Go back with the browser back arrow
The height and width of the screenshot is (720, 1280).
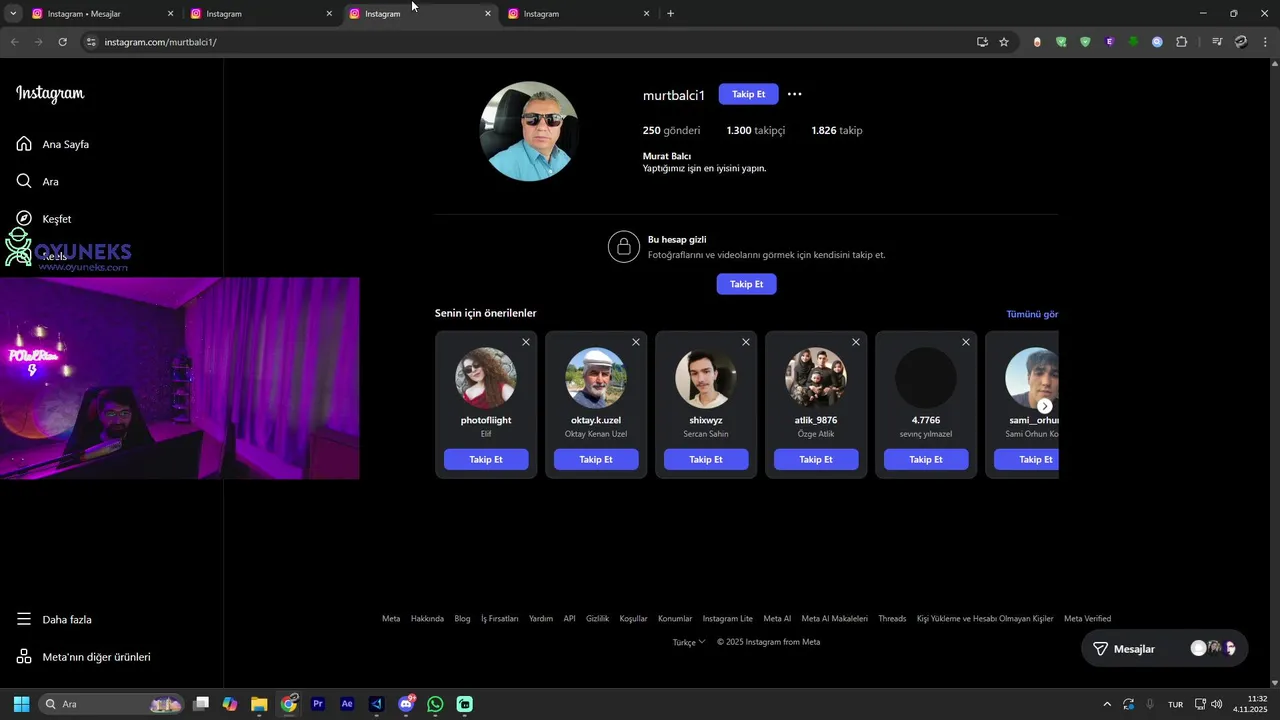tap(14, 42)
